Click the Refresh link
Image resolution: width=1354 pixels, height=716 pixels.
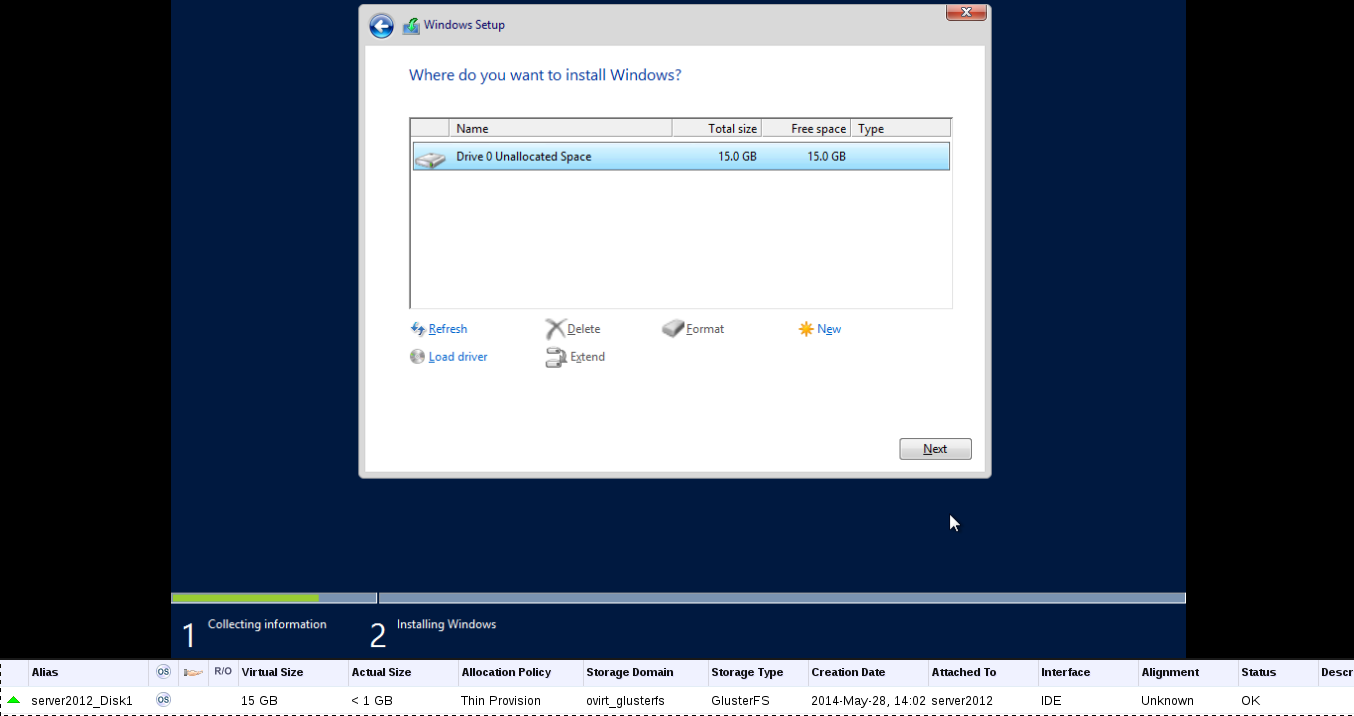click(447, 329)
